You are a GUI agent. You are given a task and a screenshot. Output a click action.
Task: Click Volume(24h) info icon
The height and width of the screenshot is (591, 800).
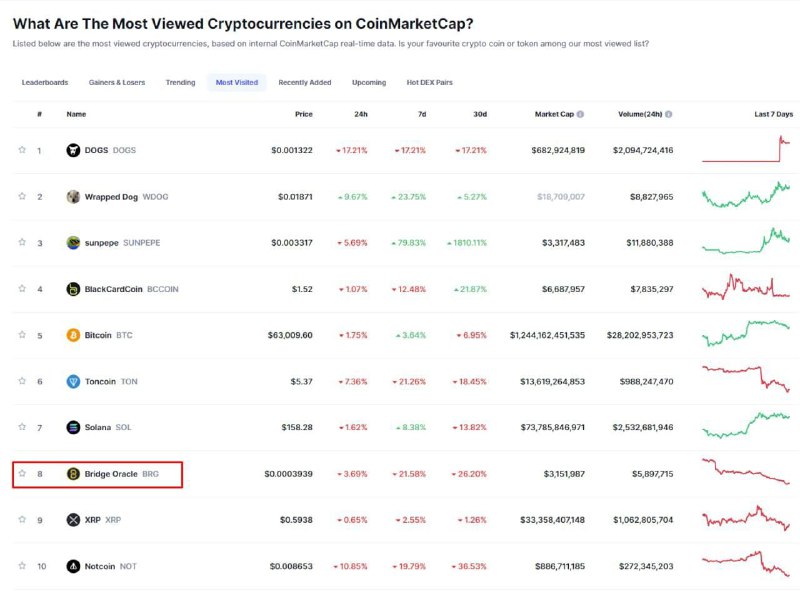(668, 114)
